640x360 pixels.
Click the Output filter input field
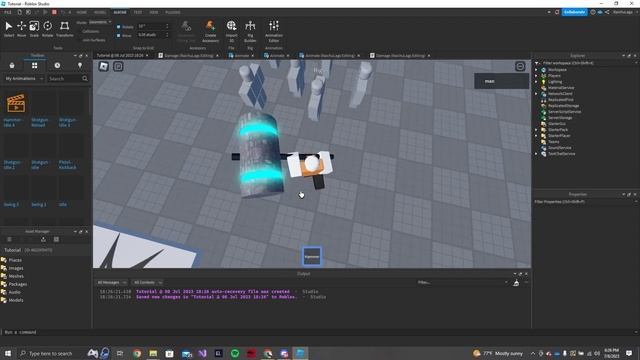pyautogui.click(x=462, y=282)
